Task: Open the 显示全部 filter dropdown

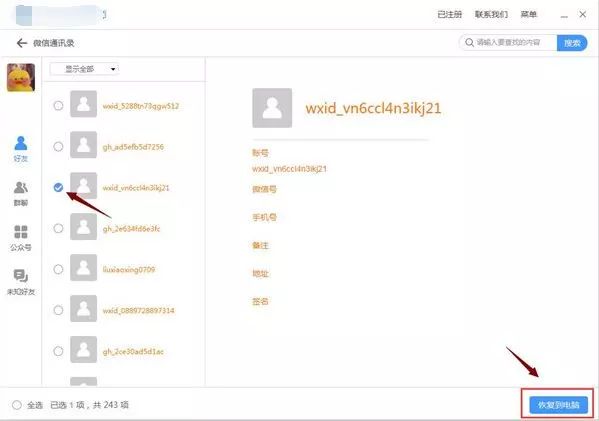Action: (84, 69)
